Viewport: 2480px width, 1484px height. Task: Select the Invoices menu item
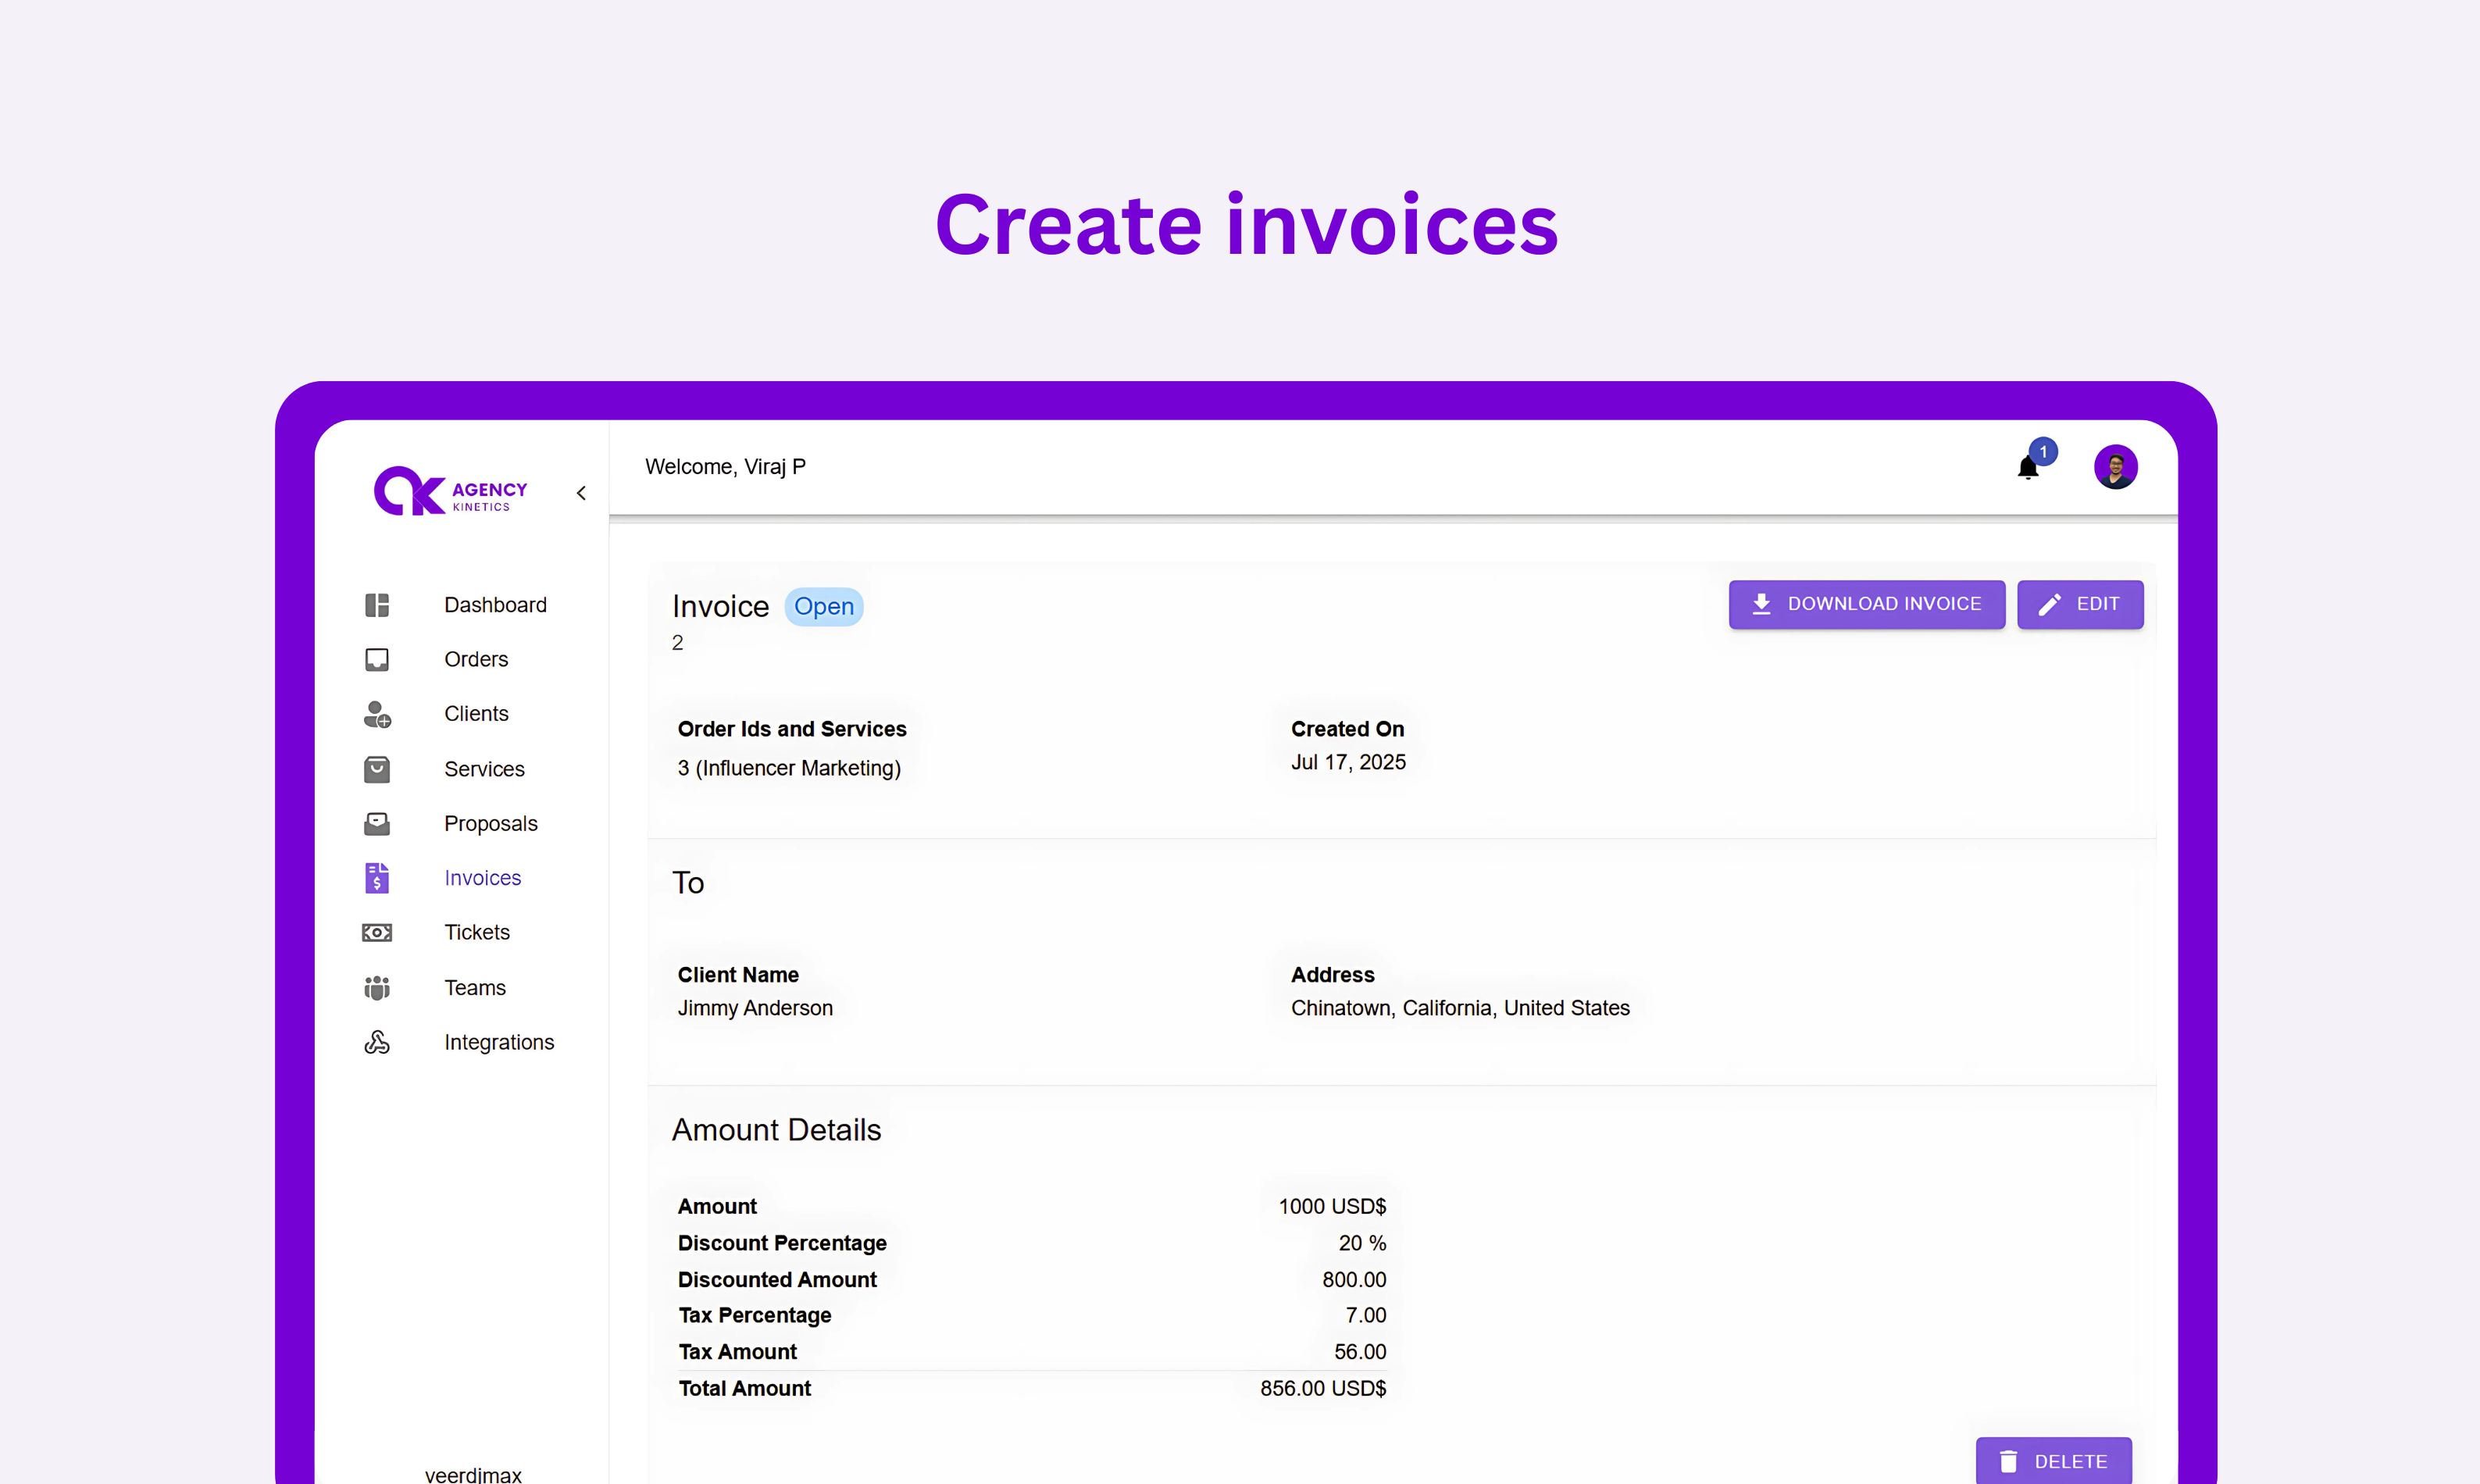pos(482,878)
